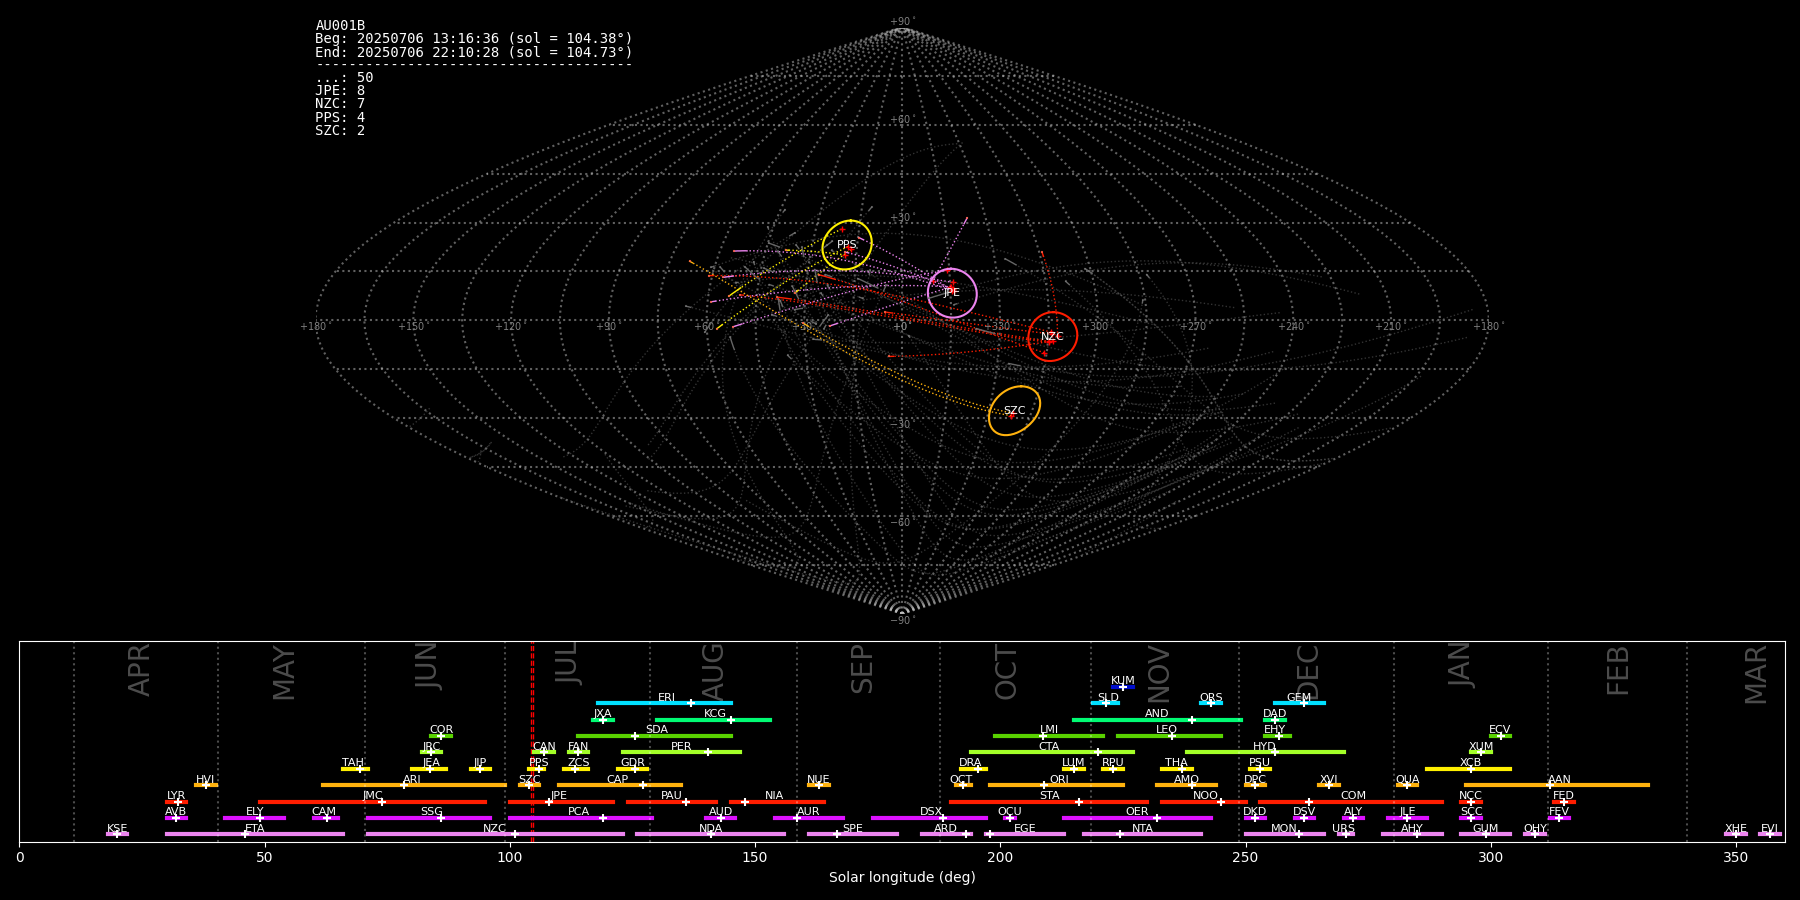The height and width of the screenshot is (900, 1800).
Task: Click the DRA label in timeline
Action: pos(970,763)
